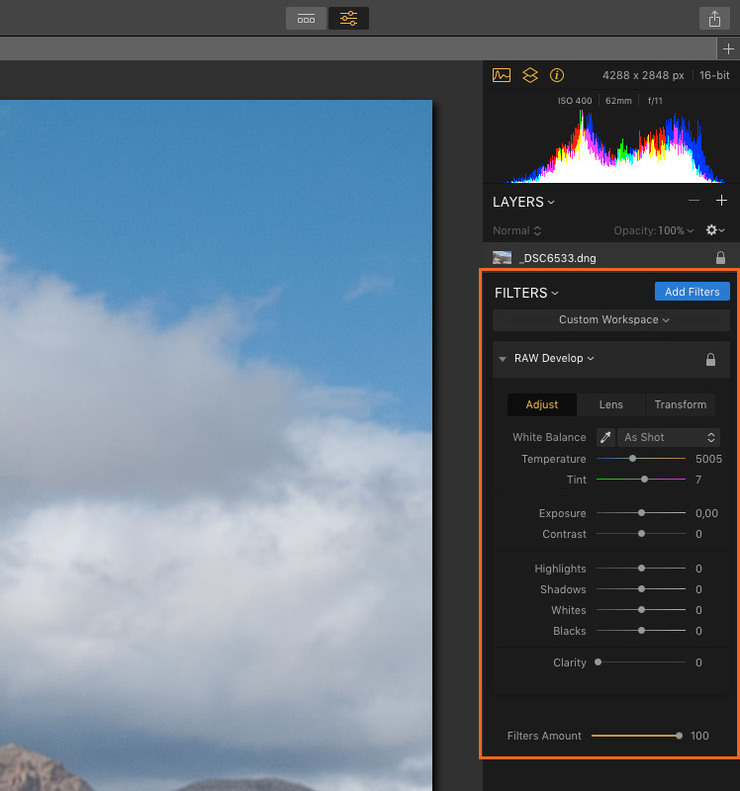Open the layer settings gear menu

click(x=714, y=230)
